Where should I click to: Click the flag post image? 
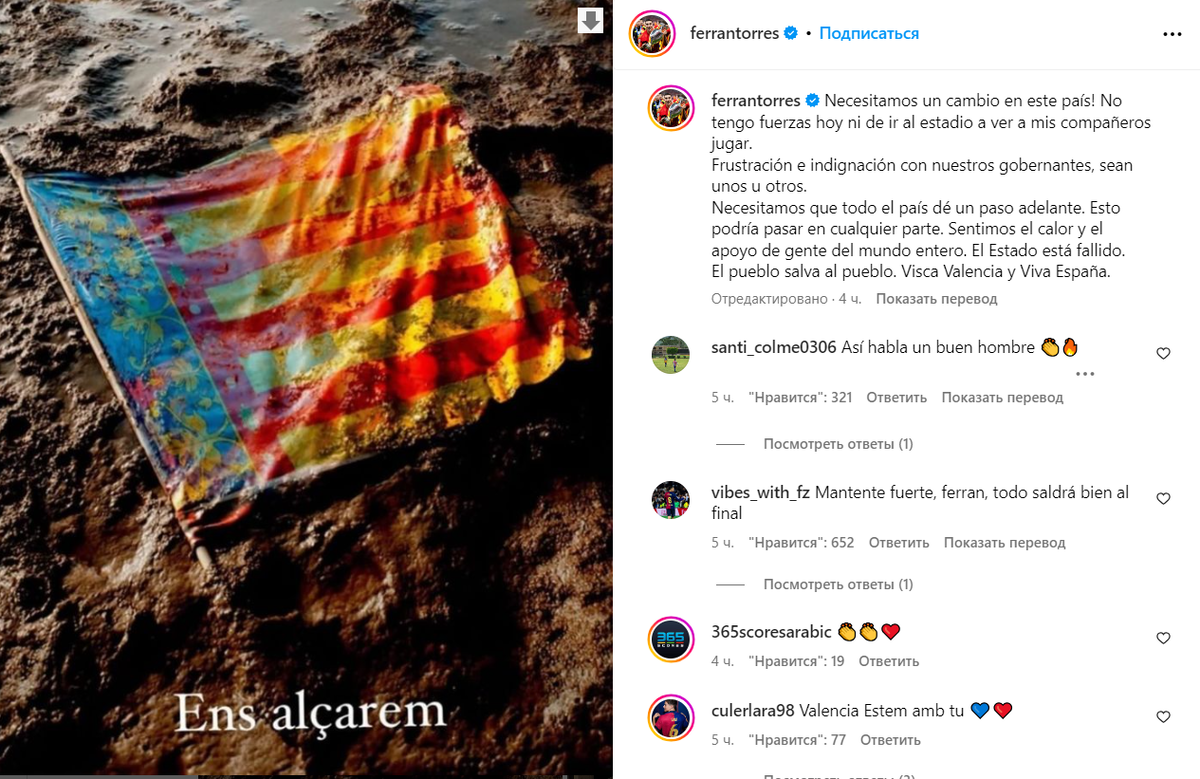click(x=306, y=389)
